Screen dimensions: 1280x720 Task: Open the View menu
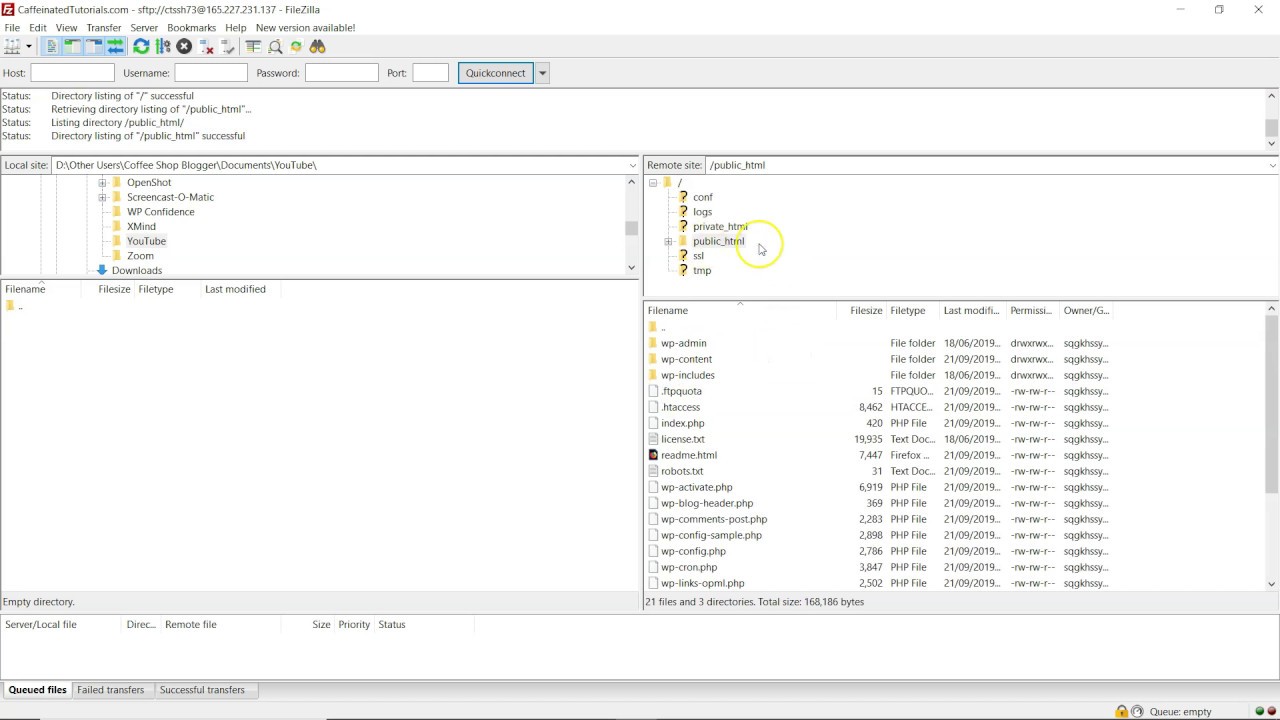tap(66, 28)
